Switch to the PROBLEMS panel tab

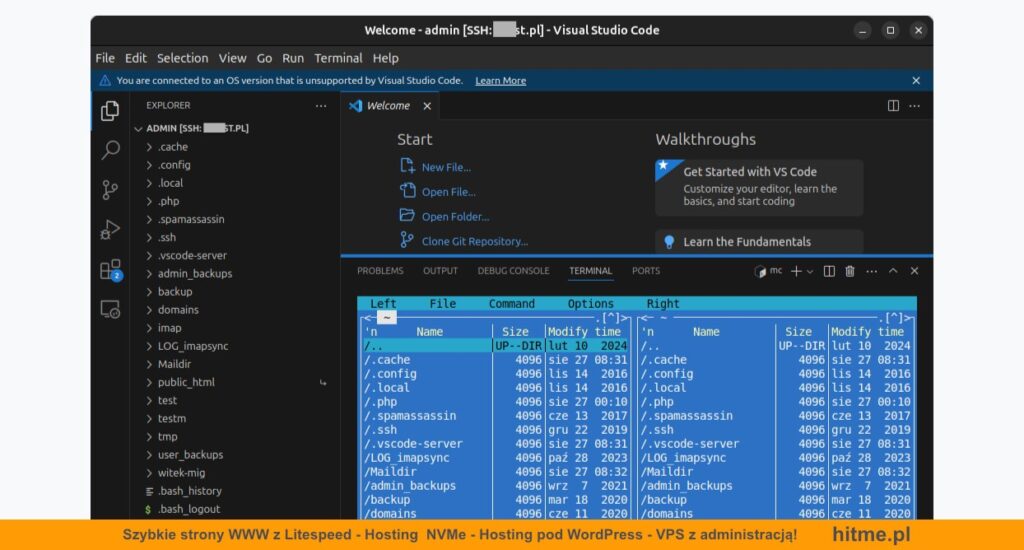(380, 270)
